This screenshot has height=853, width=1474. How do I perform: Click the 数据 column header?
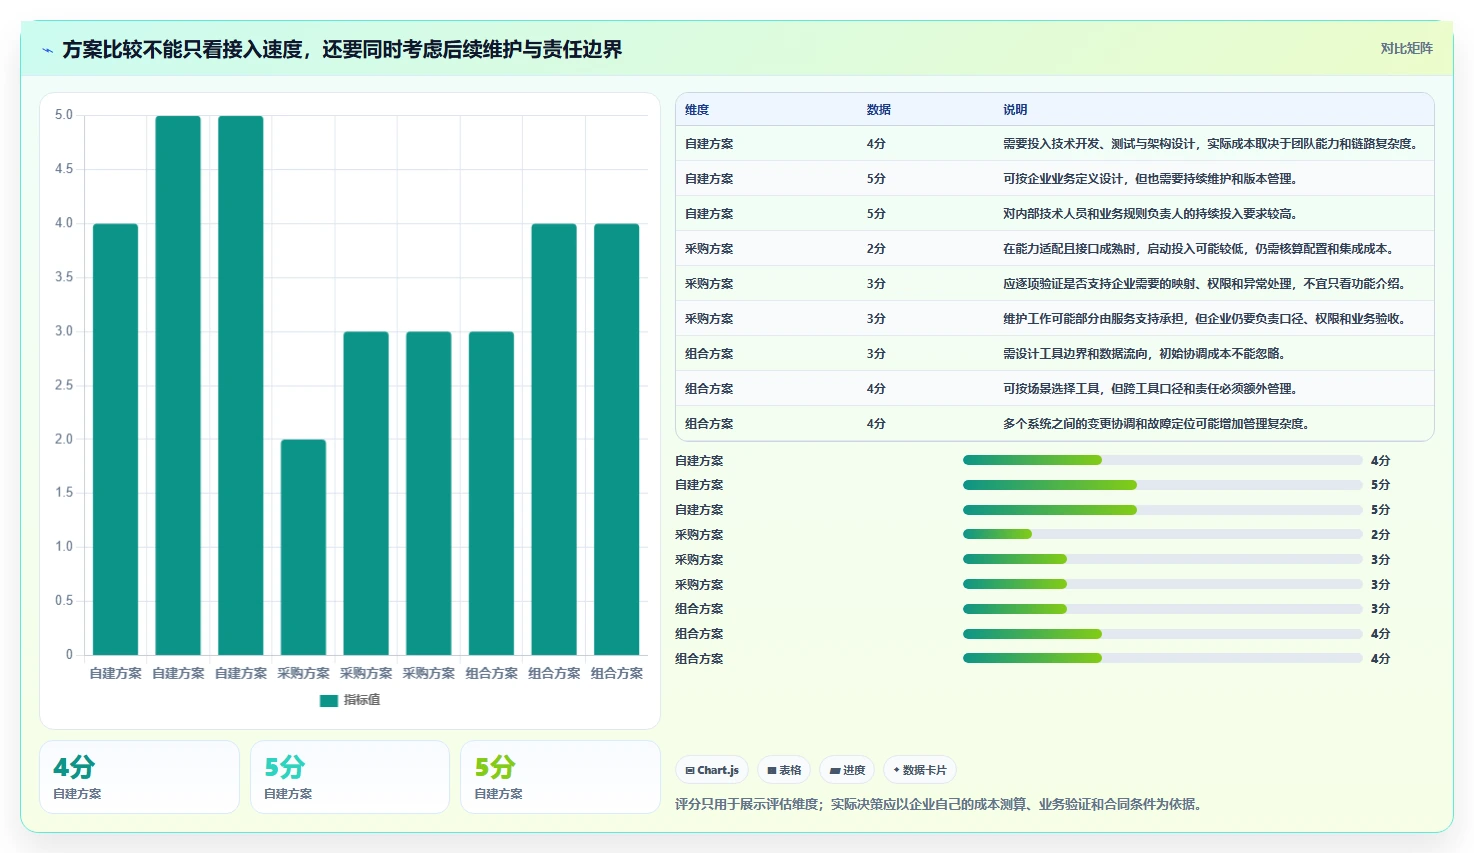pos(878,110)
